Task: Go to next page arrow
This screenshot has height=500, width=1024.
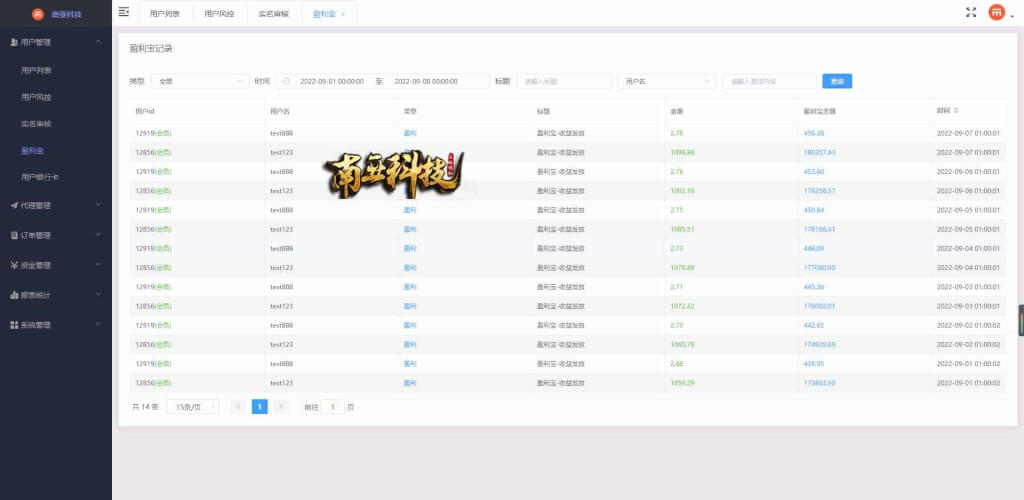Action: [281, 407]
